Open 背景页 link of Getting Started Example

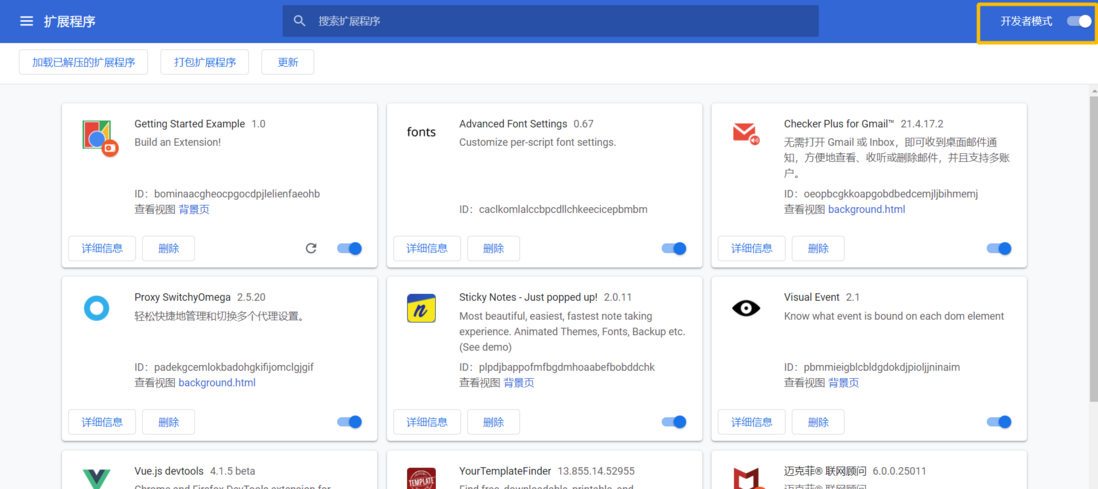(x=194, y=209)
